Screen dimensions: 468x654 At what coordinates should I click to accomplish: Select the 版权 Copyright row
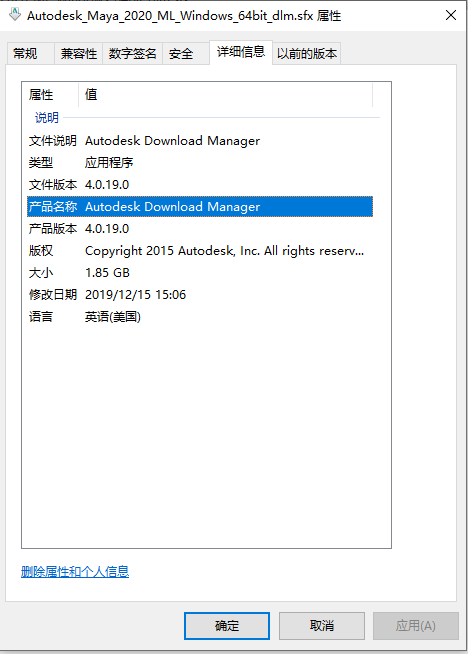(200, 251)
